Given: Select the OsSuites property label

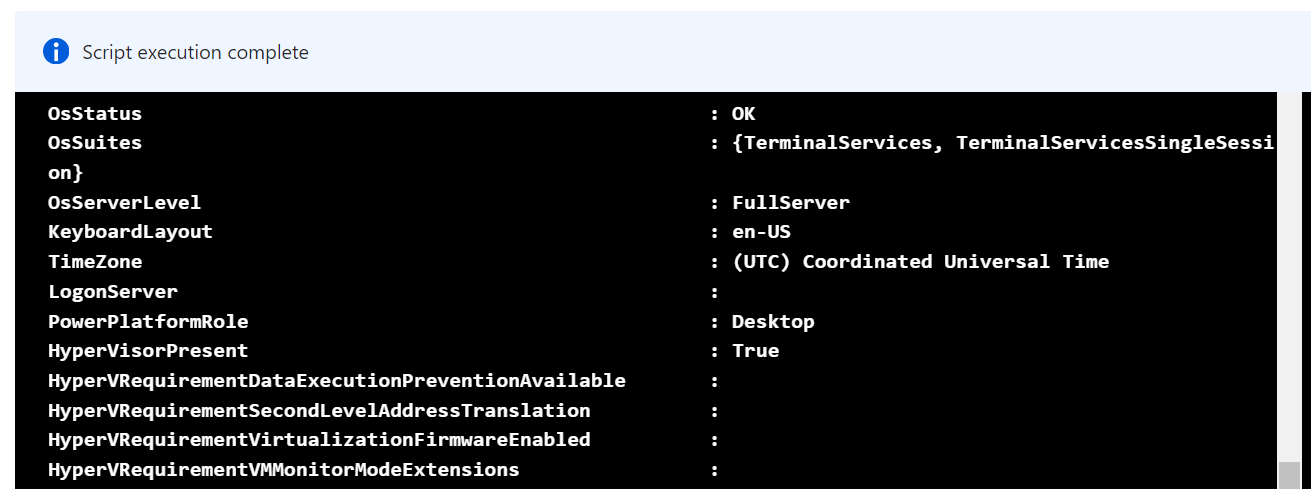Looking at the screenshot, I should [95, 143].
